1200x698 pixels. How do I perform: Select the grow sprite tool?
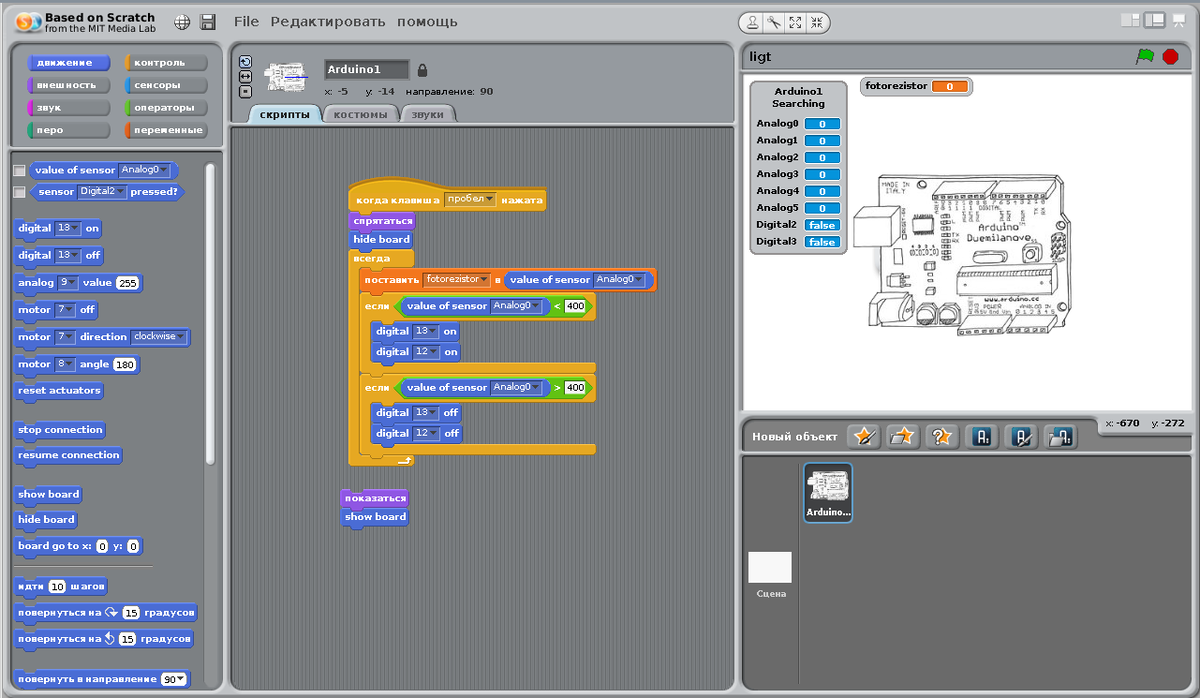795,21
